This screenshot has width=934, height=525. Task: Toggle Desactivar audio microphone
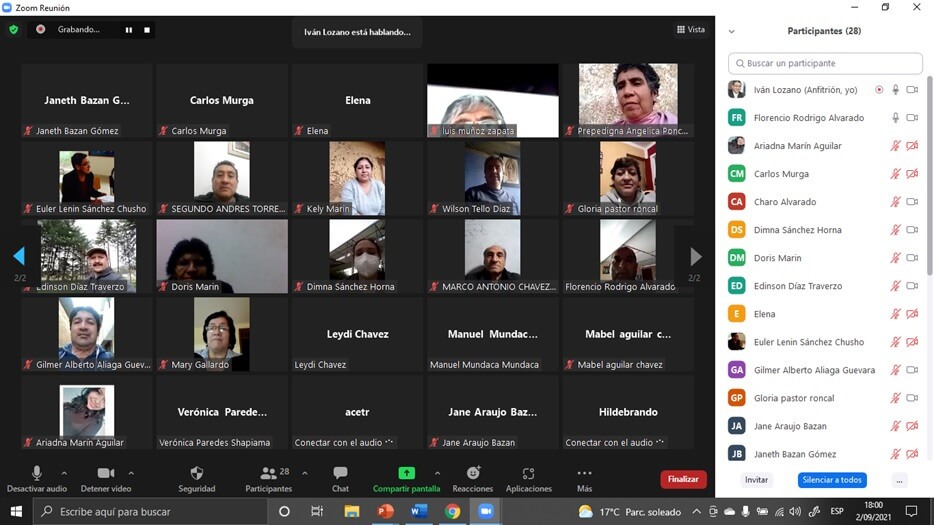pos(37,473)
